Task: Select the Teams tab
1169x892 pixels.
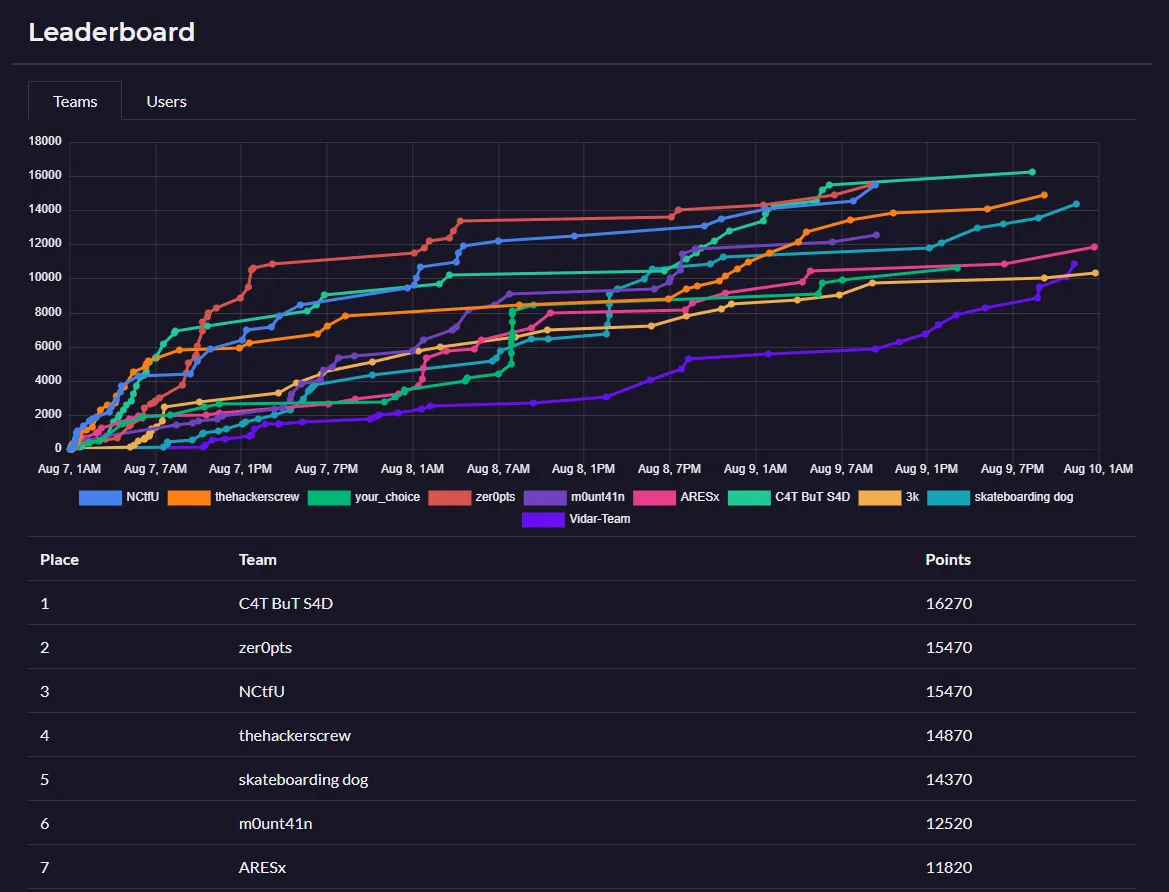Action: pos(75,101)
